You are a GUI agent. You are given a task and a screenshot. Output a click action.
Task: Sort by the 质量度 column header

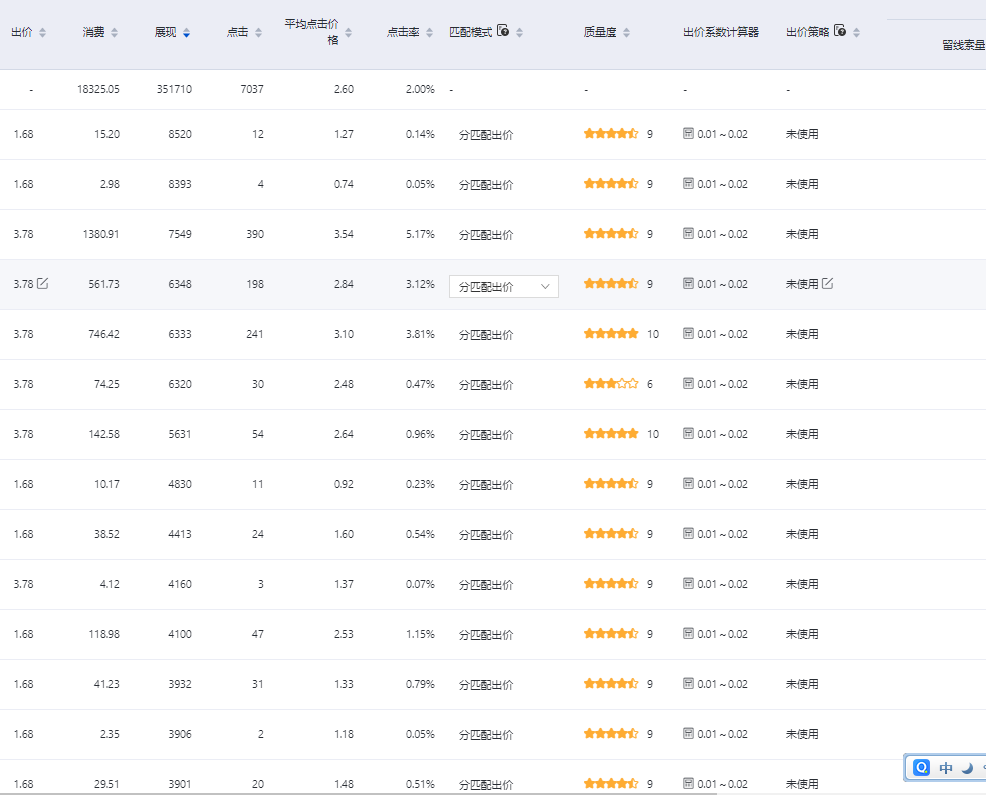(606, 33)
